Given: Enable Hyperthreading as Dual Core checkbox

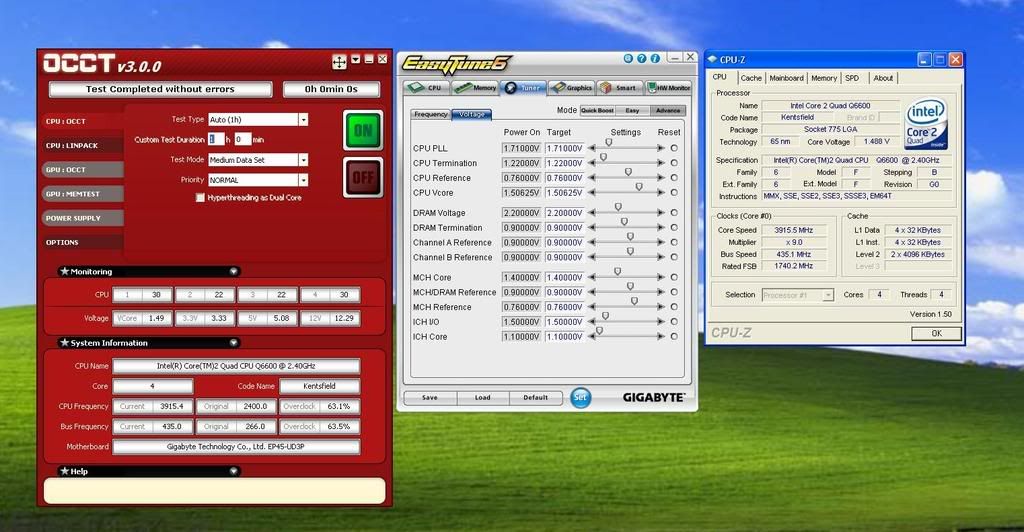Looking at the screenshot, I should click(x=200, y=198).
